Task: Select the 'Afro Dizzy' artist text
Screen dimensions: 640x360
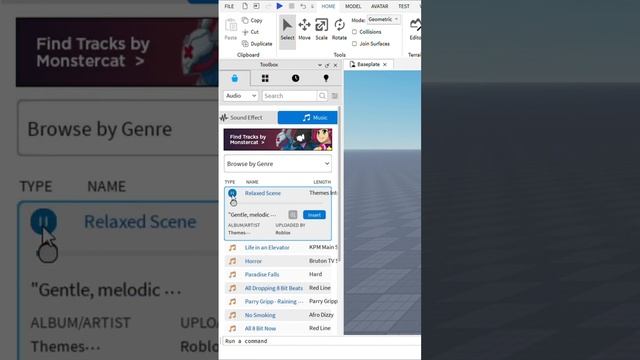Action: tap(321, 315)
